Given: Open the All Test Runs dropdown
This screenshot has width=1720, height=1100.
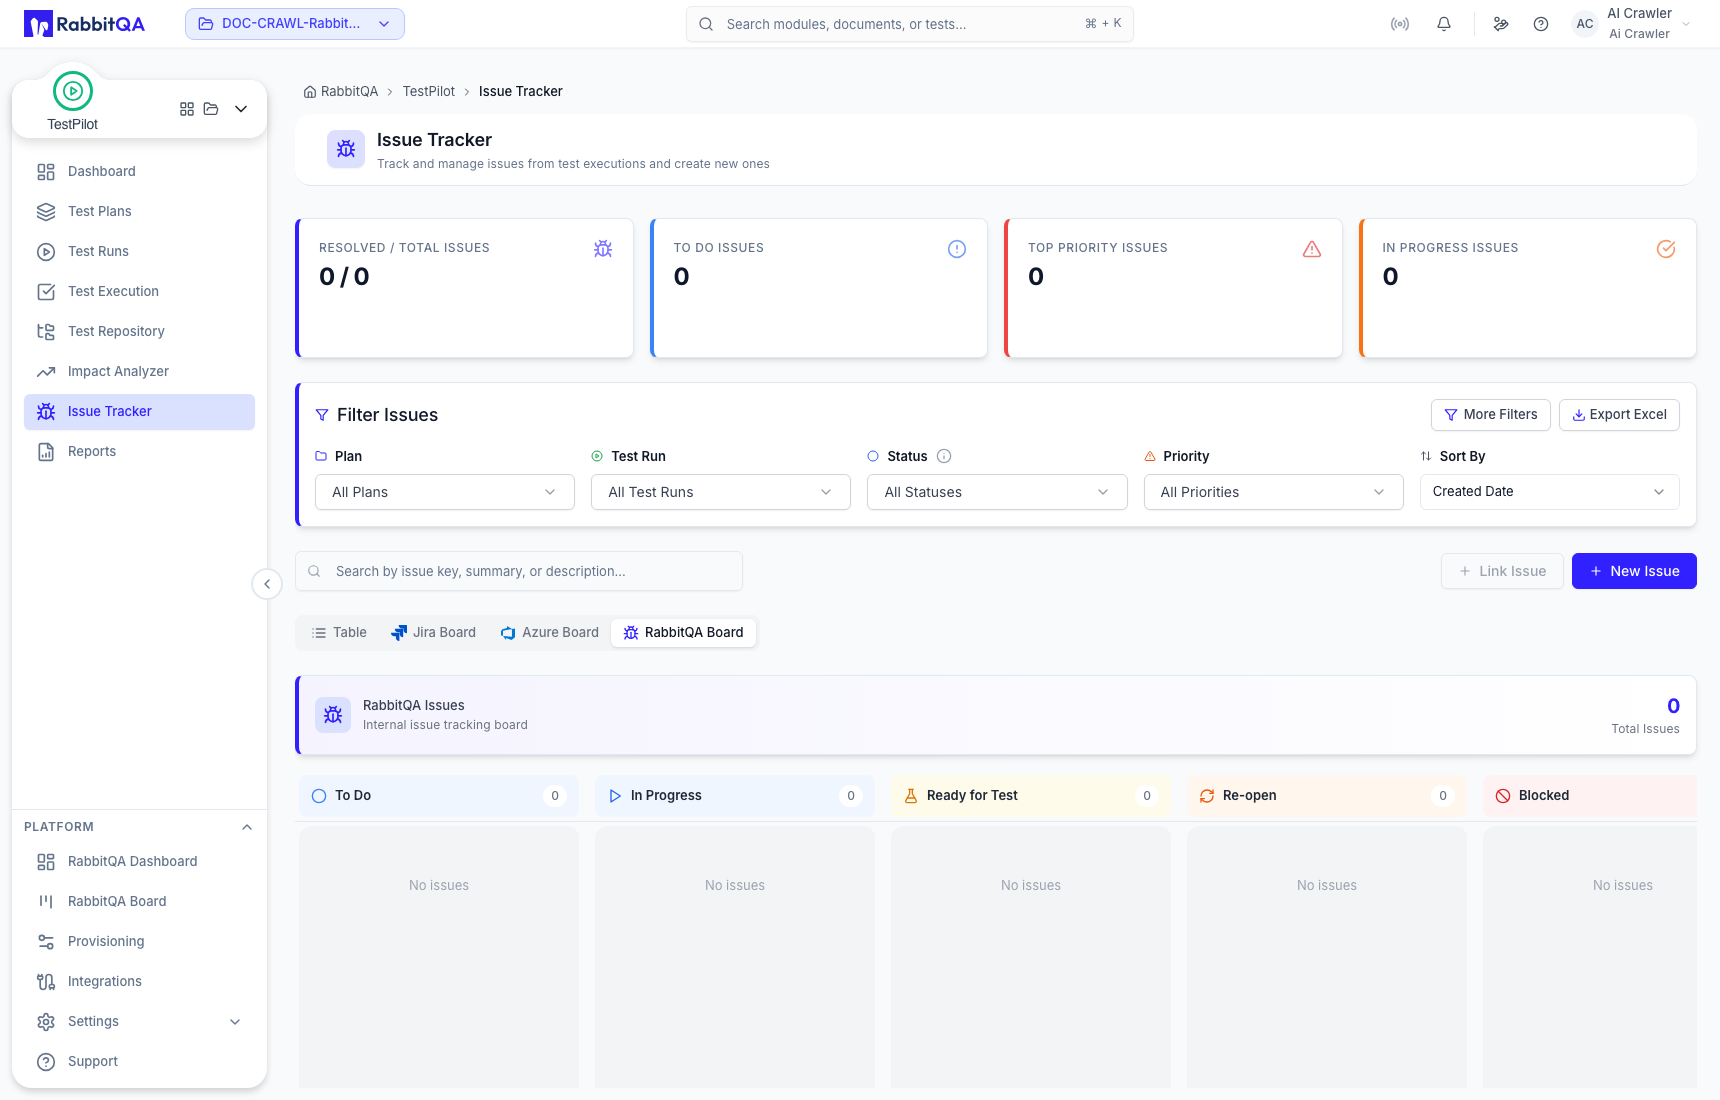Looking at the screenshot, I should [x=721, y=492].
